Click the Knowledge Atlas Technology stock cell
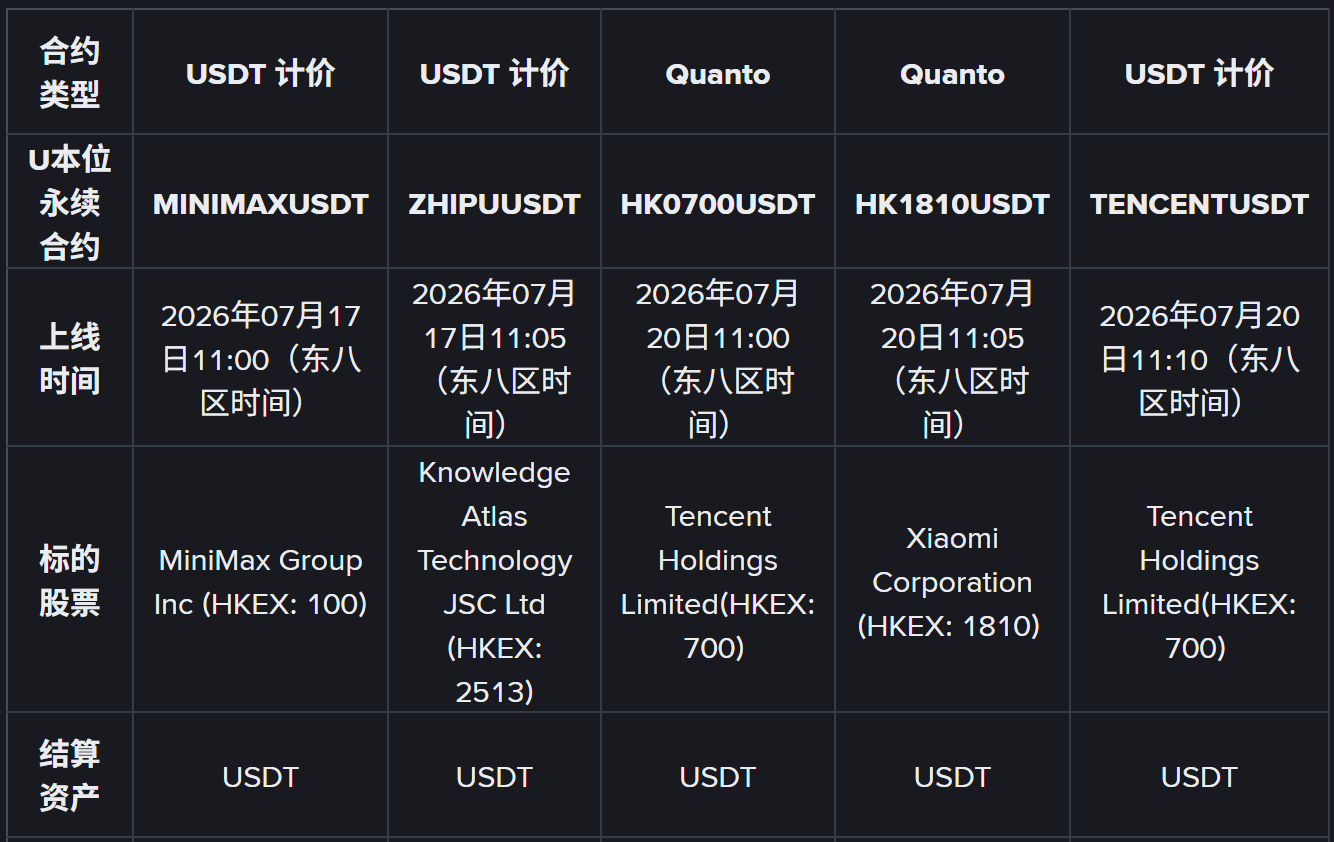 click(494, 582)
